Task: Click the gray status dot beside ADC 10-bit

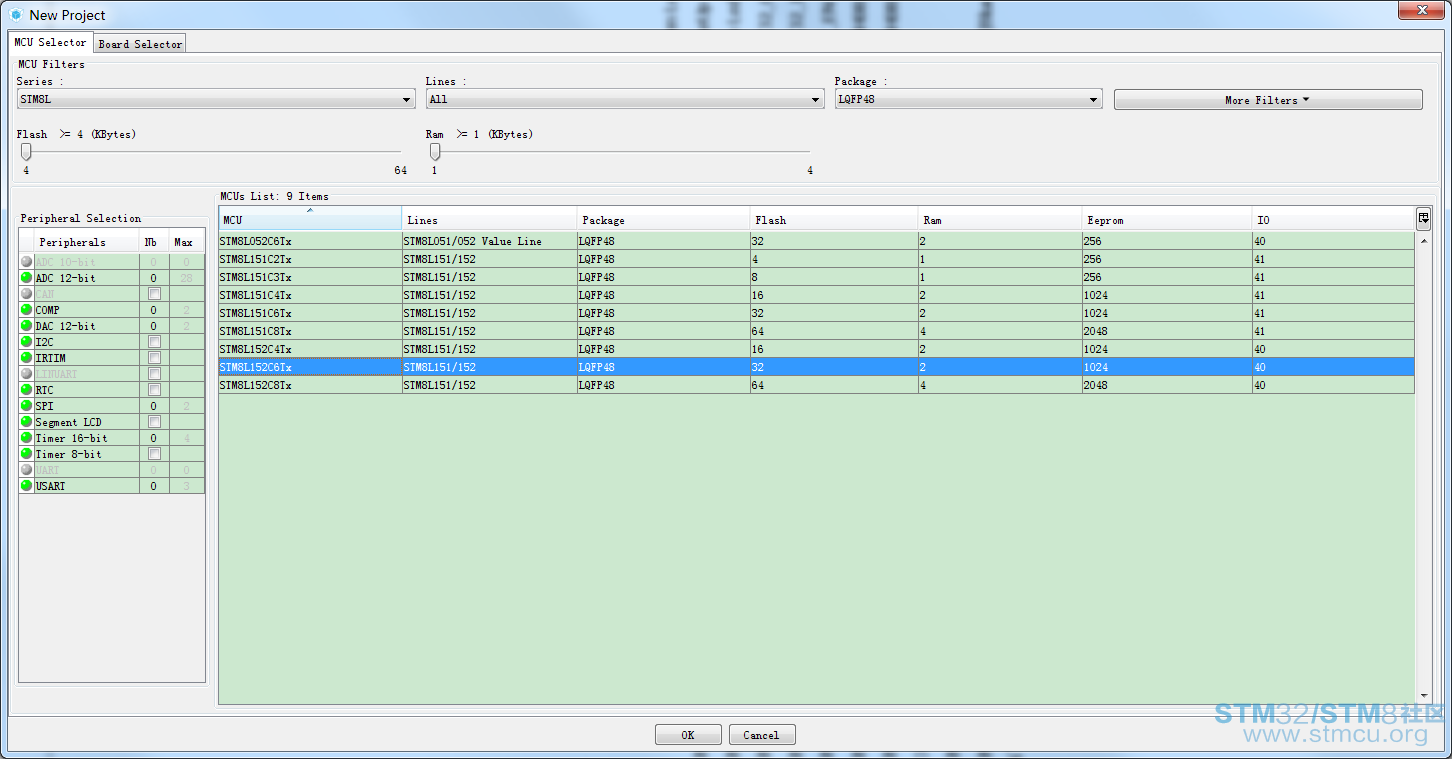Action: click(27, 262)
